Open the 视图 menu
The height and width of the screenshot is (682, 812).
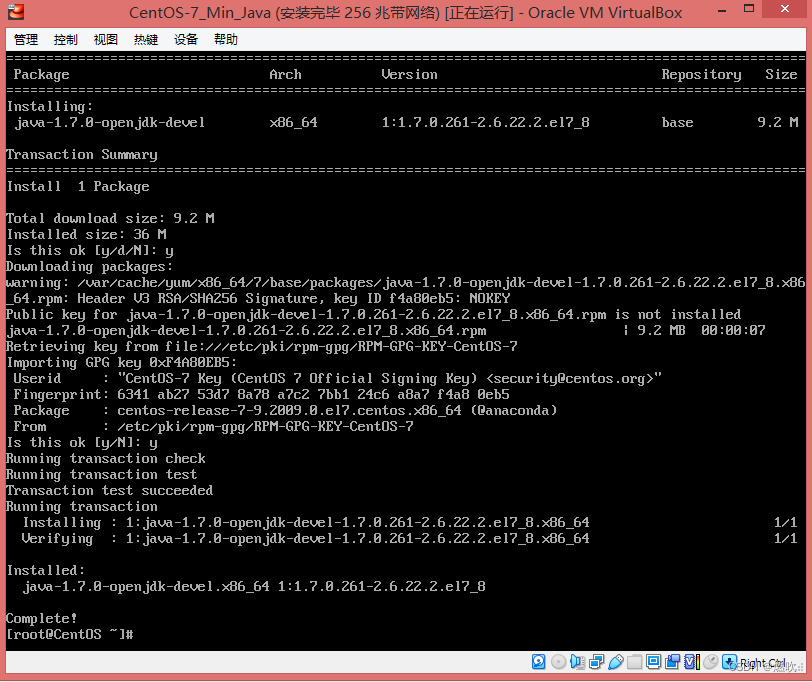(x=106, y=39)
